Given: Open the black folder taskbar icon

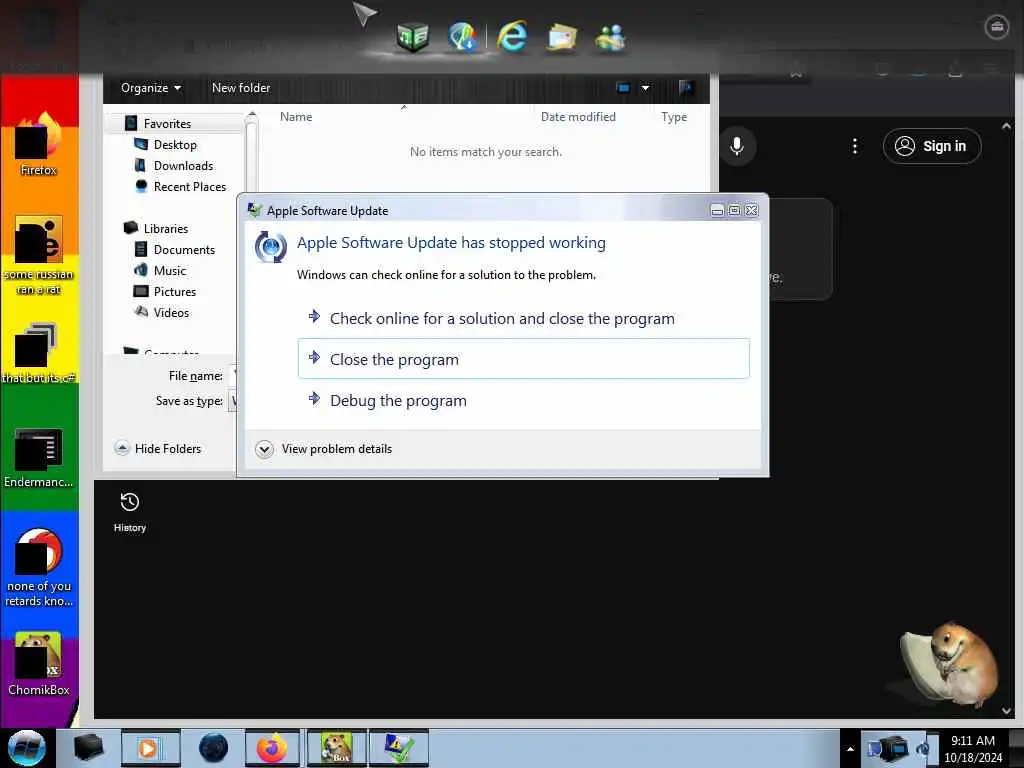Looking at the screenshot, I should point(88,748).
